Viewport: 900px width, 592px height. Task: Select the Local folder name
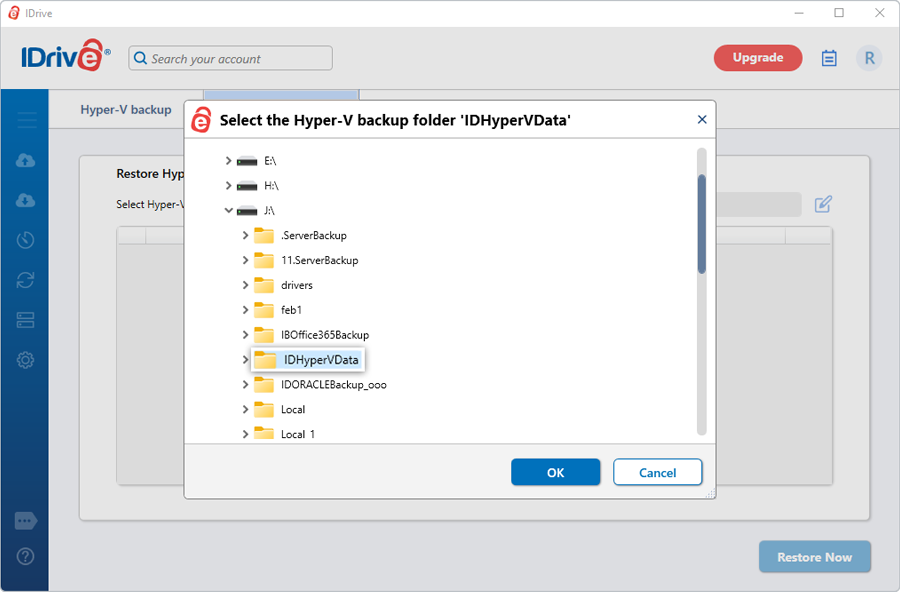click(x=293, y=409)
